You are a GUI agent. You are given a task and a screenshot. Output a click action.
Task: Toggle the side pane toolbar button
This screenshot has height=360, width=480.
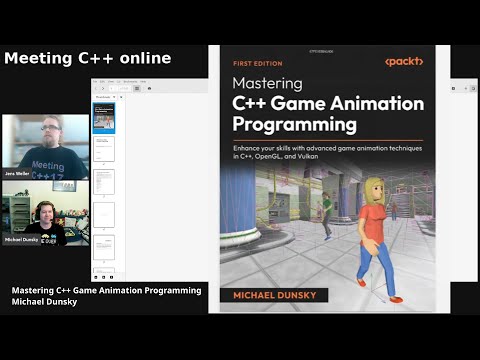click(x=137, y=88)
